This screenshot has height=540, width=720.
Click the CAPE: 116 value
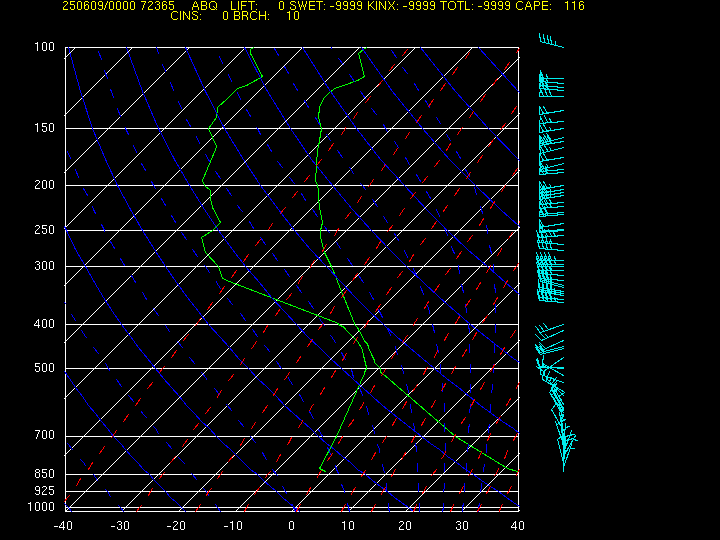pyautogui.click(x=550, y=6)
